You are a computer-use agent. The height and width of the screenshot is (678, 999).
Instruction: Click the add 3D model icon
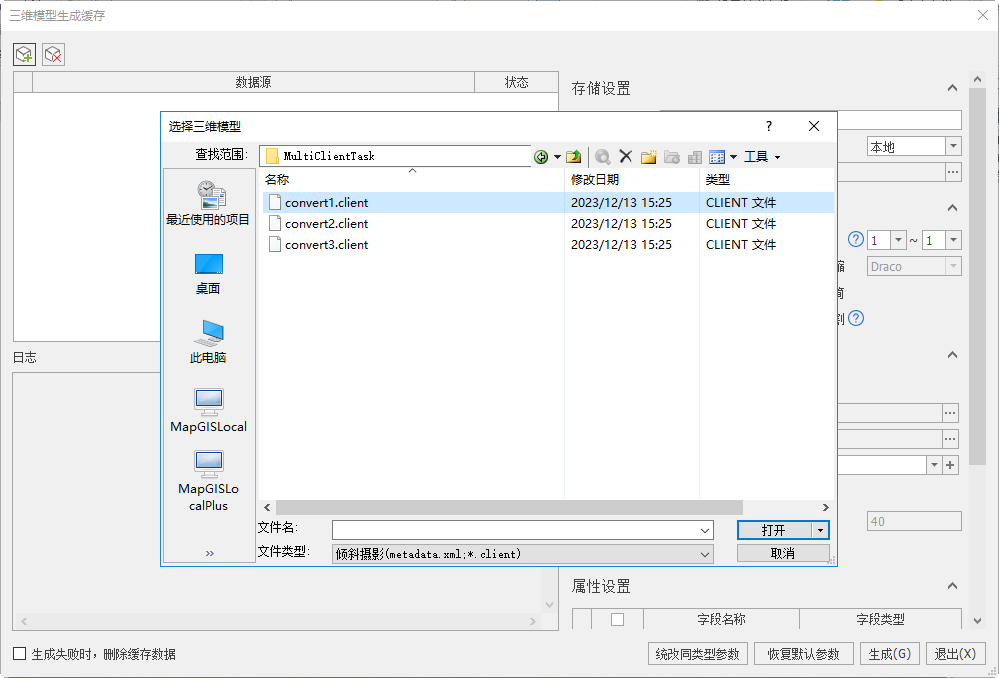(24, 54)
